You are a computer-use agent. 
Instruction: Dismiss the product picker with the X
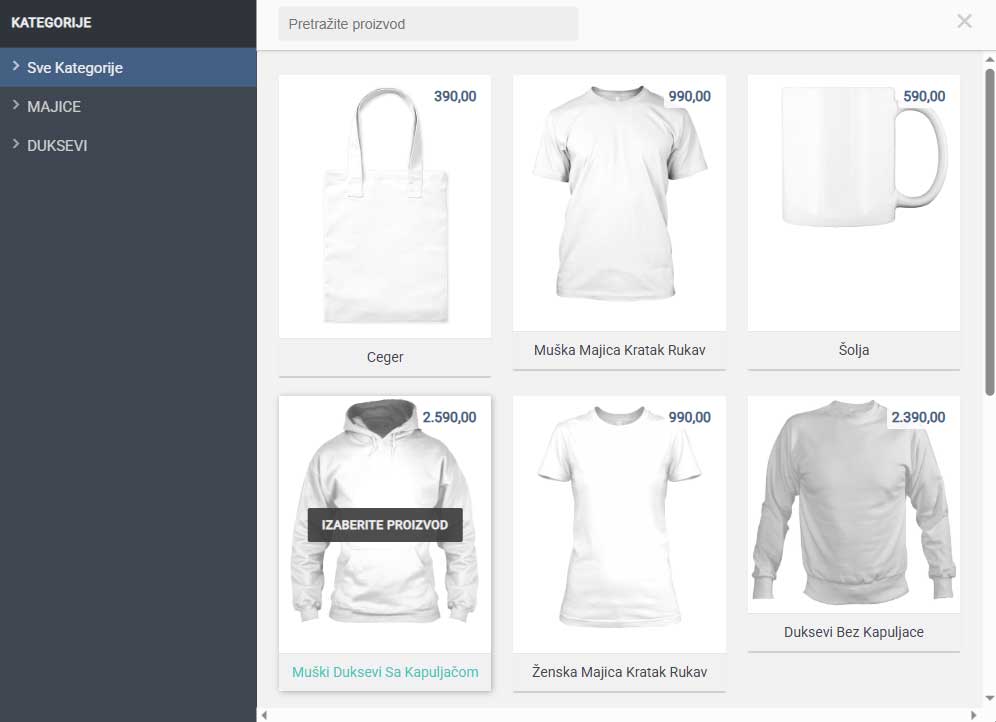pyautogui.click(x=964, y=21)
